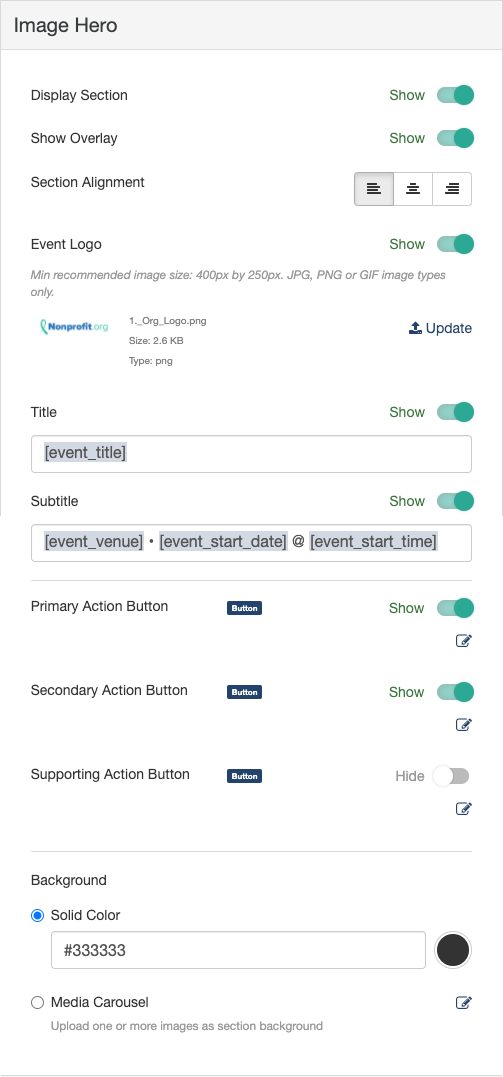Choose the Media Carousel background option
Screen dimensions: 503x1077
tap(38, 1003)
